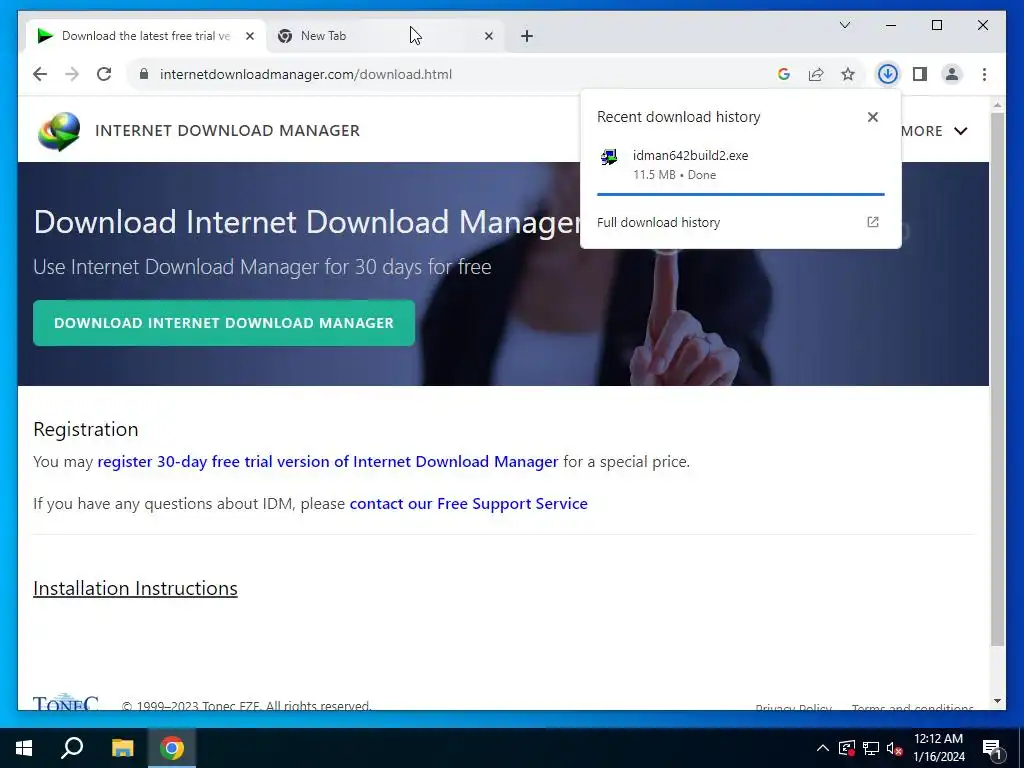Open the Chrome three-dot menu
This screenshot has height=768, width=1024.
click(984, 74)
